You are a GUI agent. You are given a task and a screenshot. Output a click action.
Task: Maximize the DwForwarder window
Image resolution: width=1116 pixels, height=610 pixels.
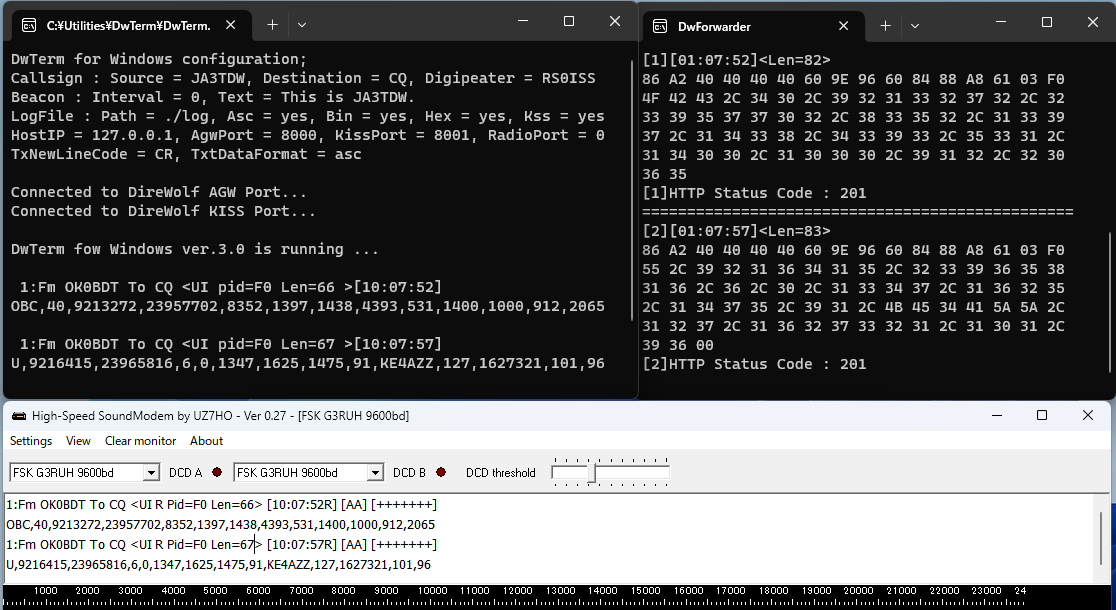[1047, 22]
